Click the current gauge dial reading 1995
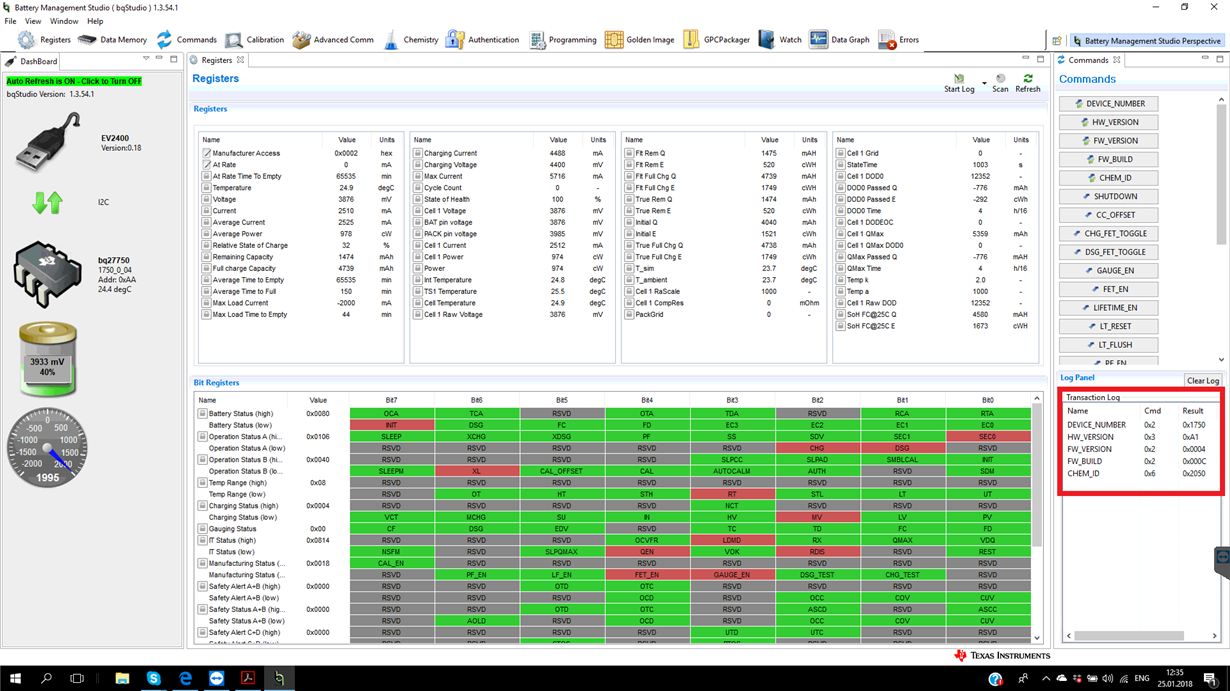Screen dimensions: 1230x691 click(47, 449)
